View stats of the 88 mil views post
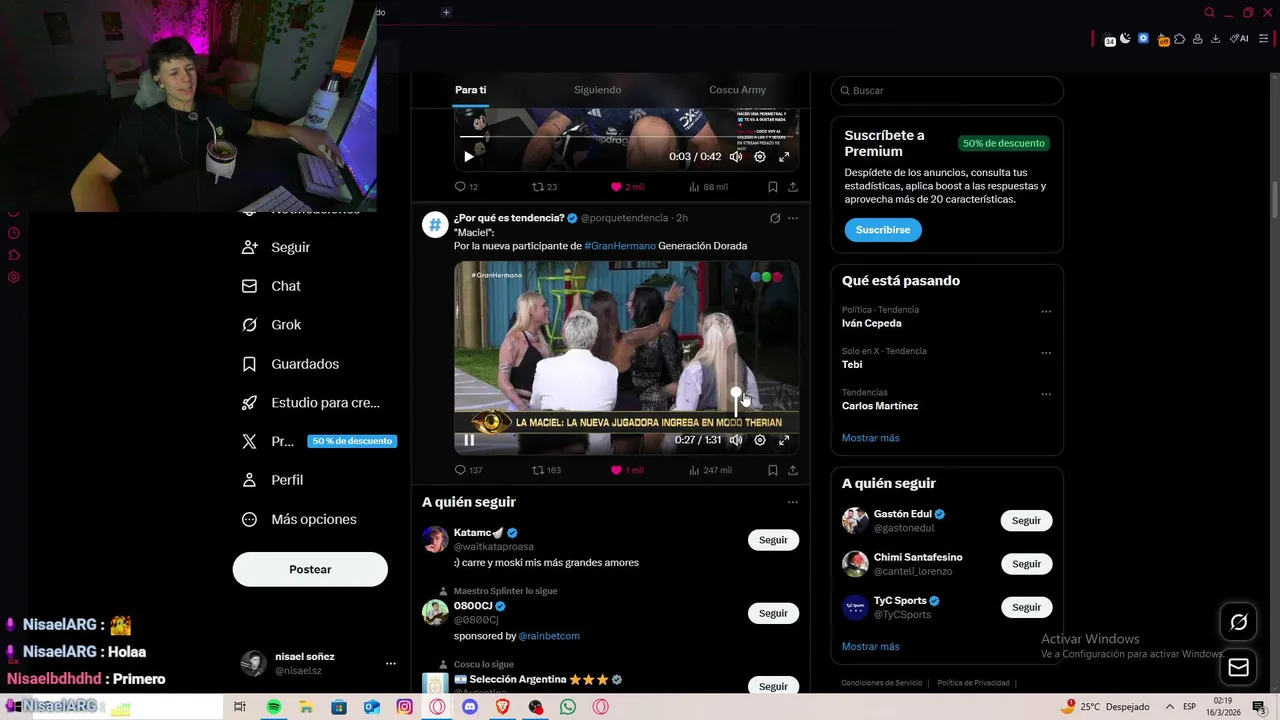This screenshot has width=1280, height=720. click(x=708, y=187)
